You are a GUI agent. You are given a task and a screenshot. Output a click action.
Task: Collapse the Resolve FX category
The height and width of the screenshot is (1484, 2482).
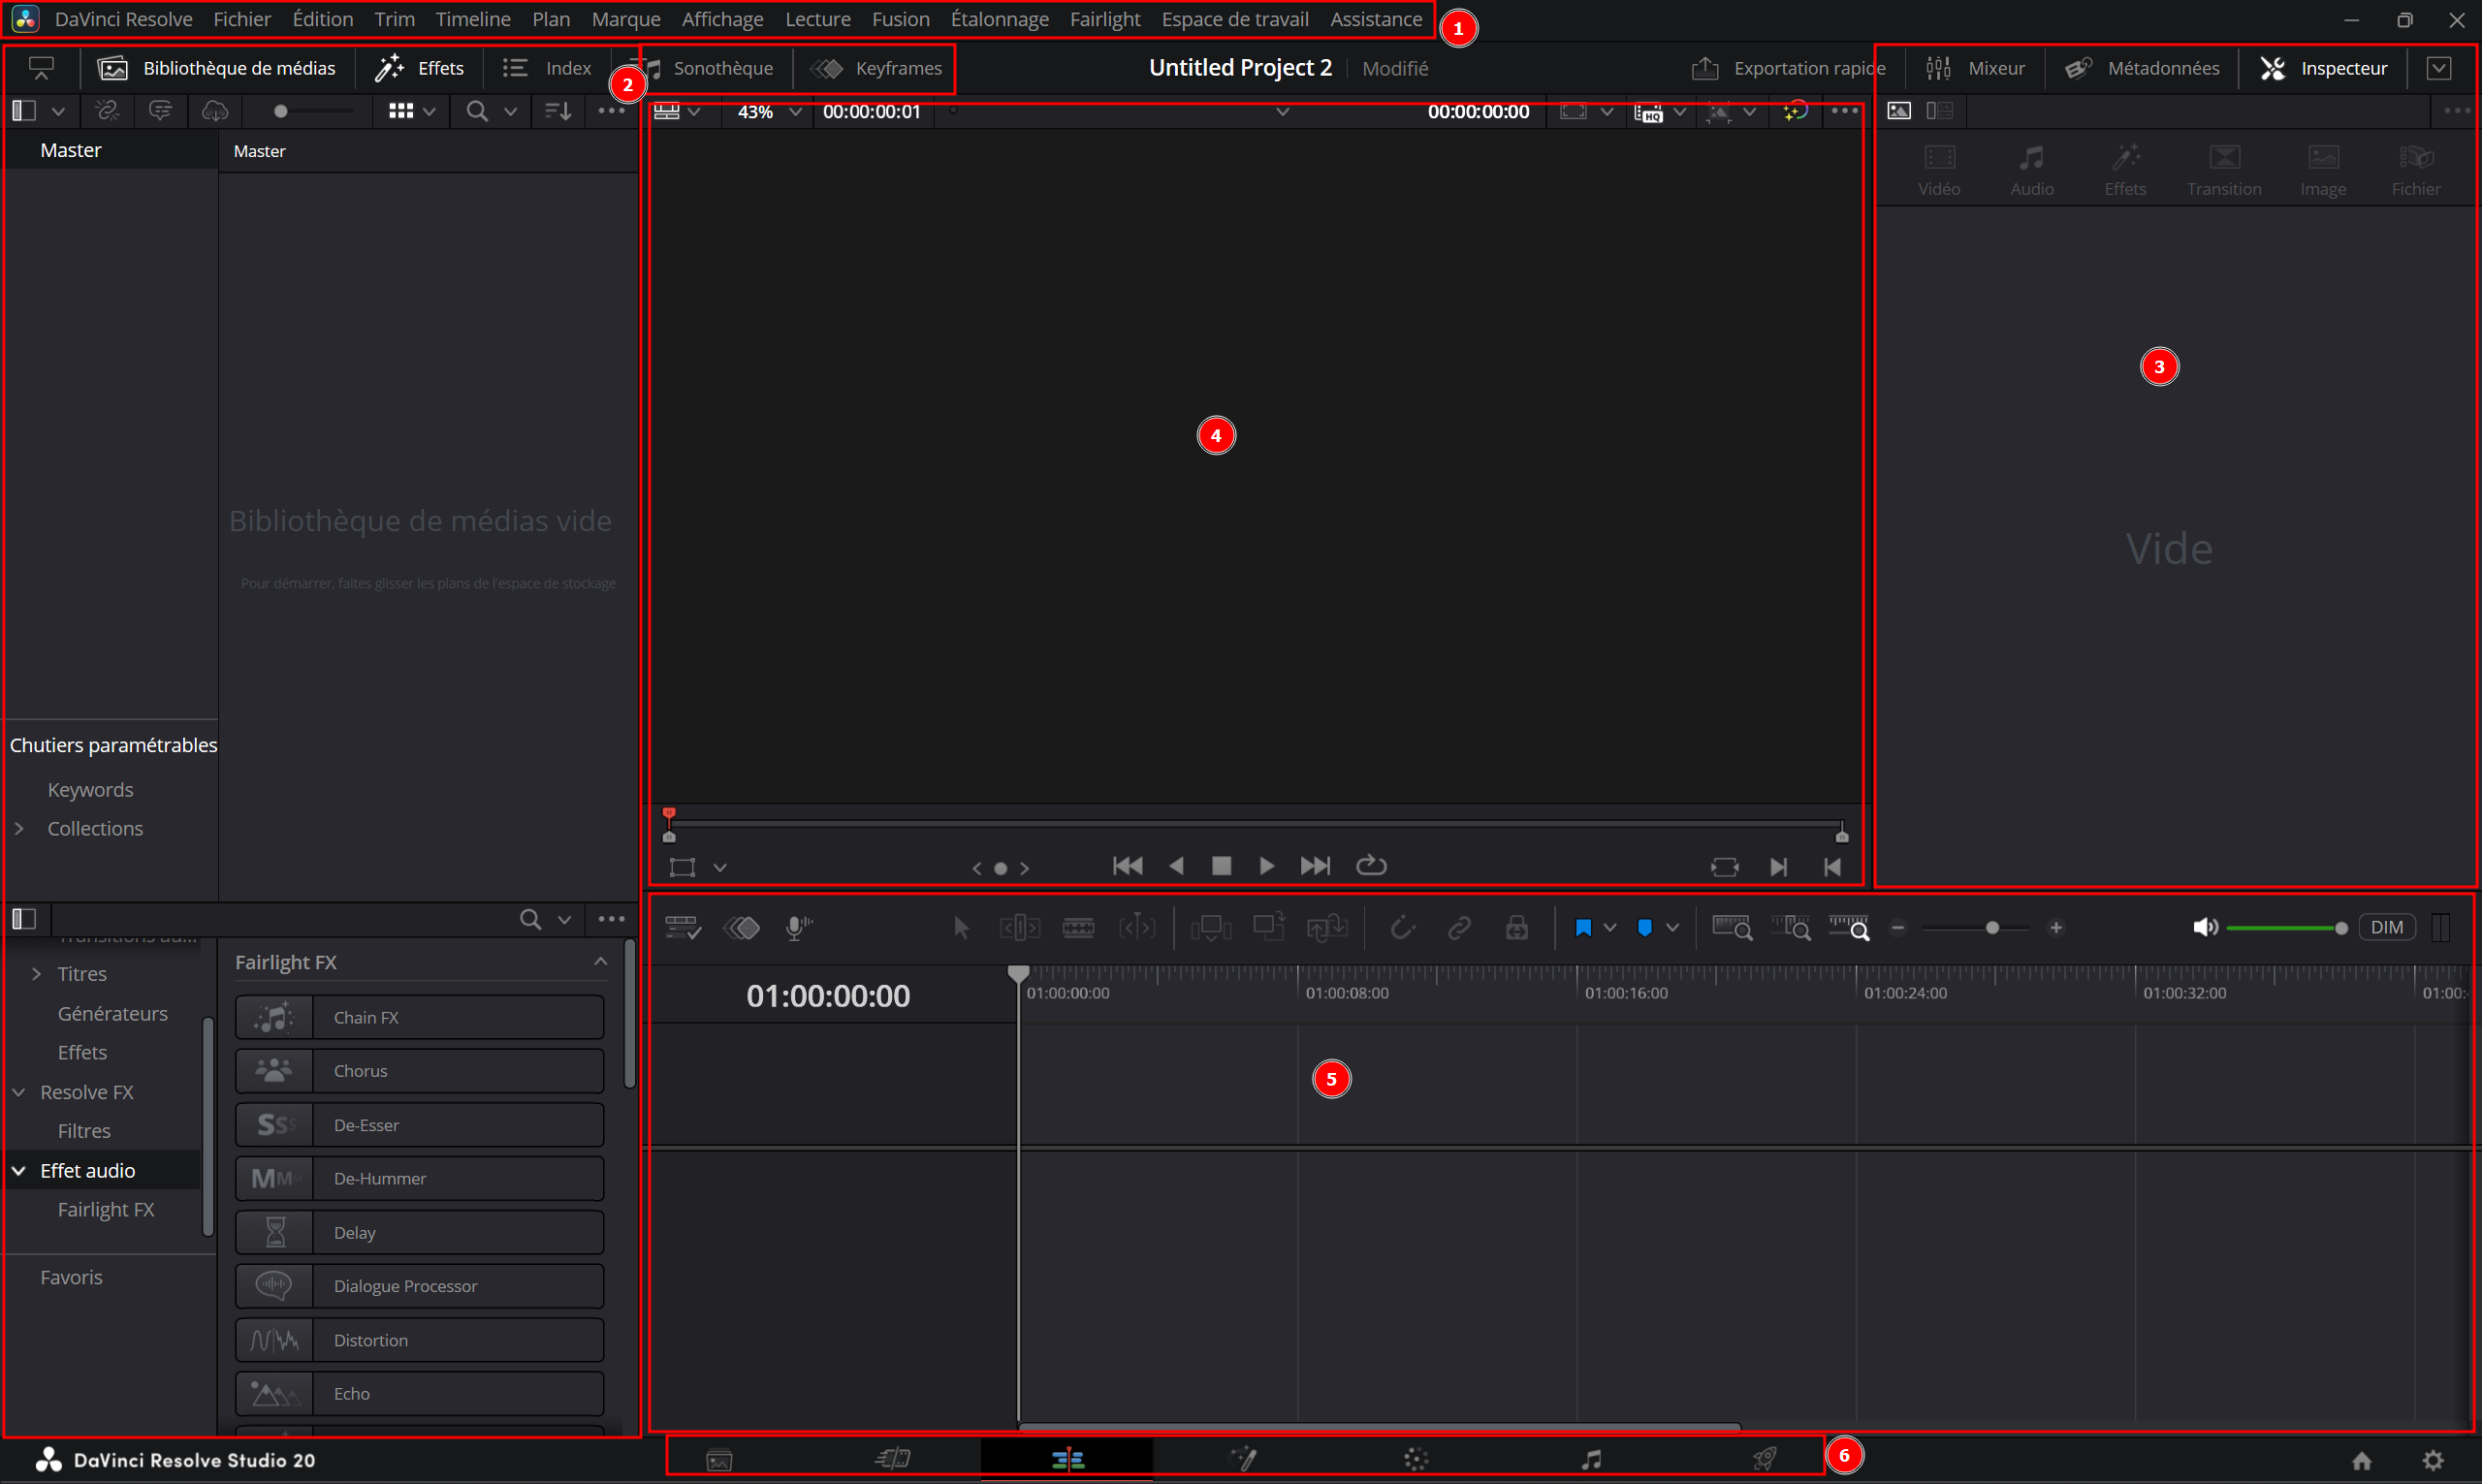[x=19, y=1093]
